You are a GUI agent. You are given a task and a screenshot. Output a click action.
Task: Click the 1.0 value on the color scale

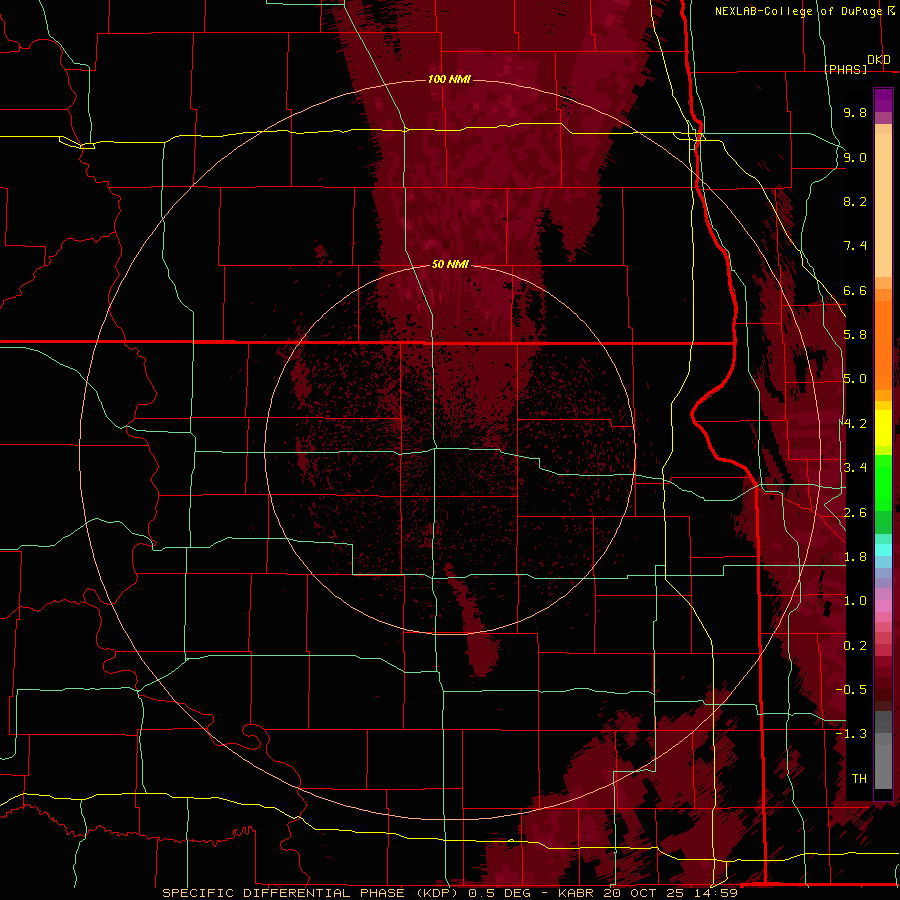click(x=855, y=601)
